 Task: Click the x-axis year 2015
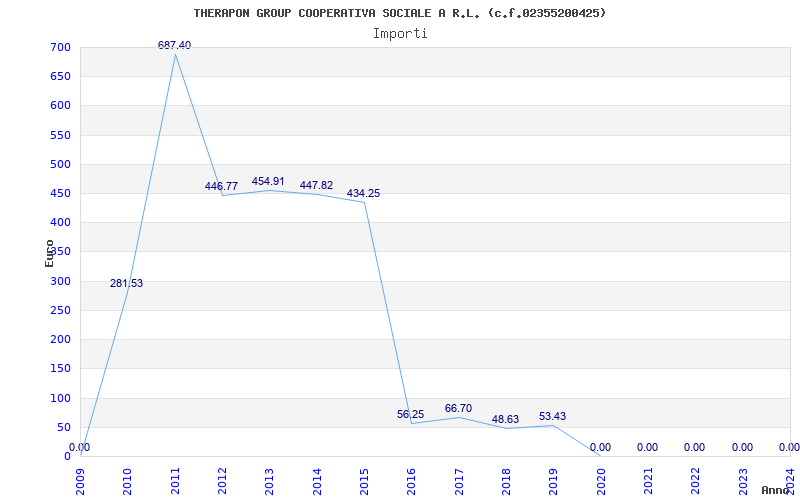(365, 482)
